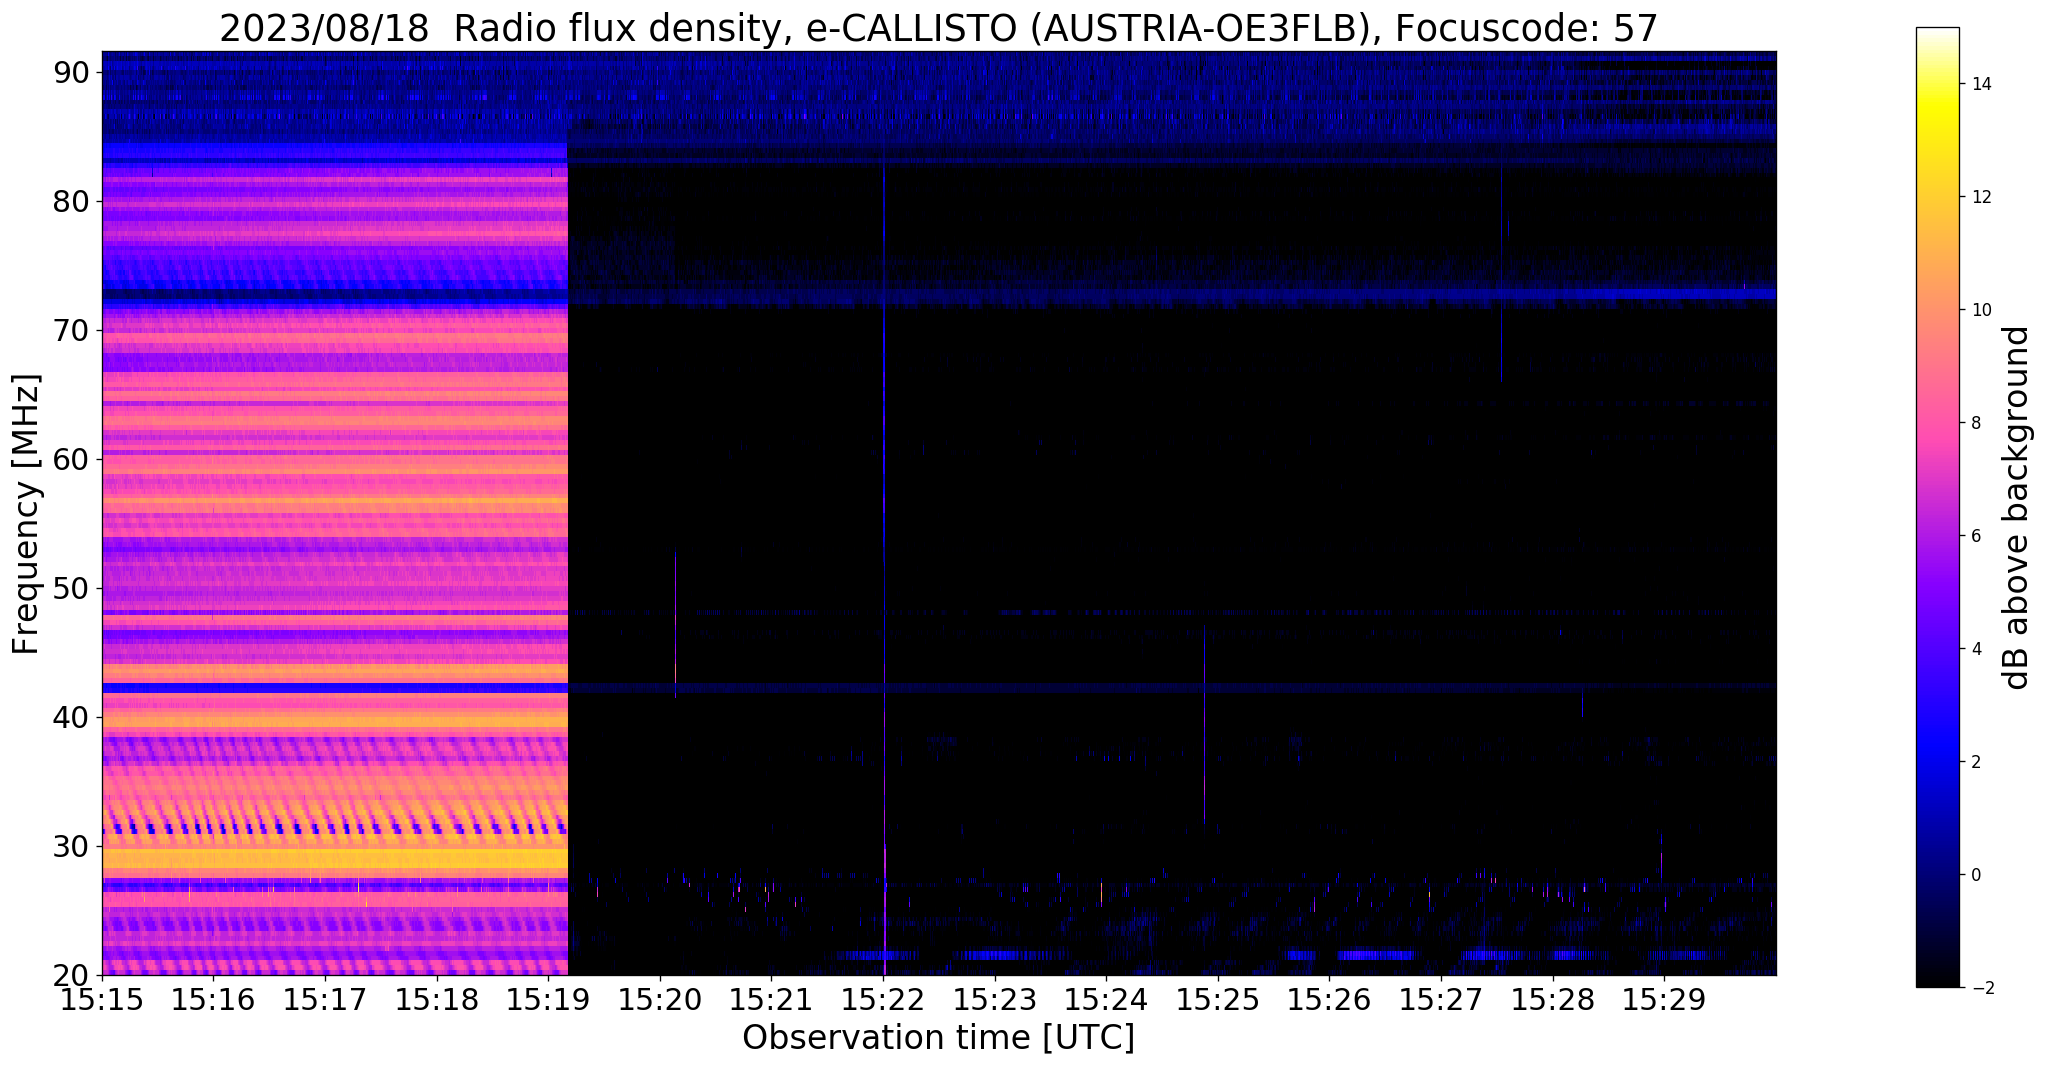
Task: Click the 40 MHz frequency tick label
Action: pos(71,717)
